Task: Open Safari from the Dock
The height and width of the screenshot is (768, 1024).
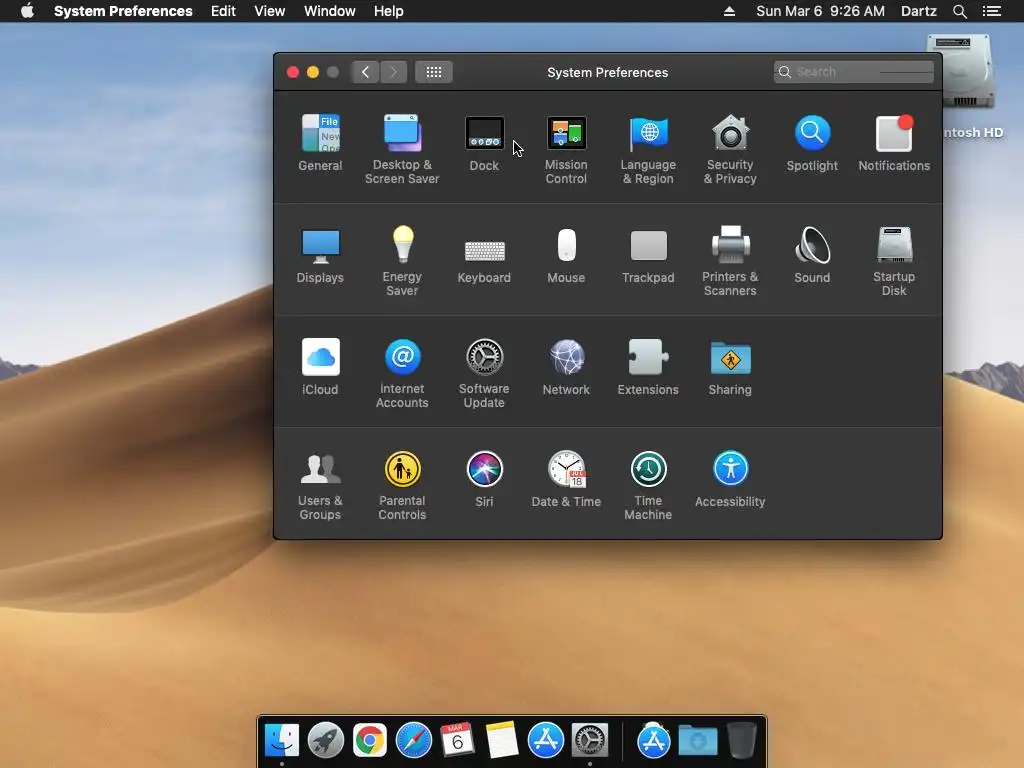Action: tap(413, 740)
